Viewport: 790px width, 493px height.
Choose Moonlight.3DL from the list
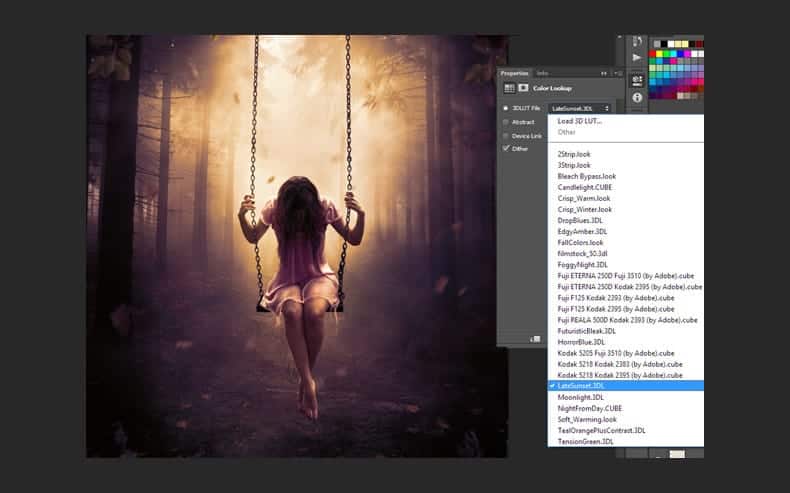[x=580, y=397]
